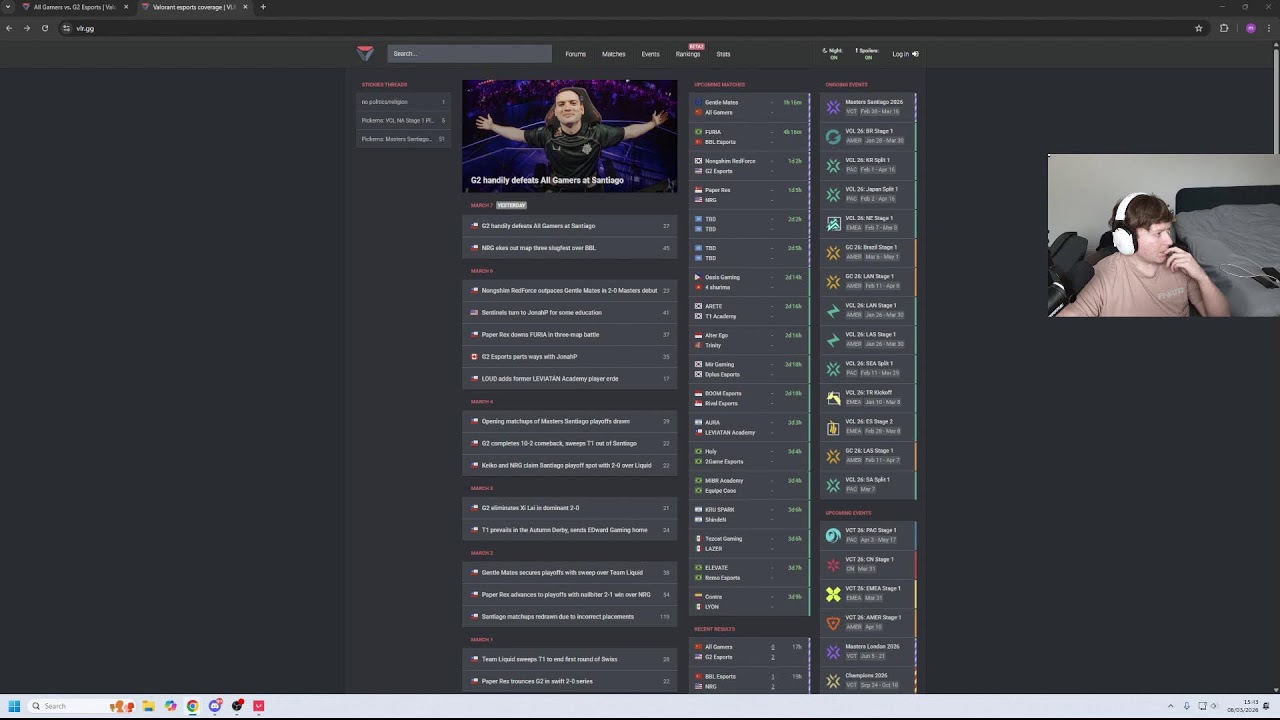The image size is (1280, 720).
Task: Open the Masters London 2026 logo
Action: click(833, 652)
